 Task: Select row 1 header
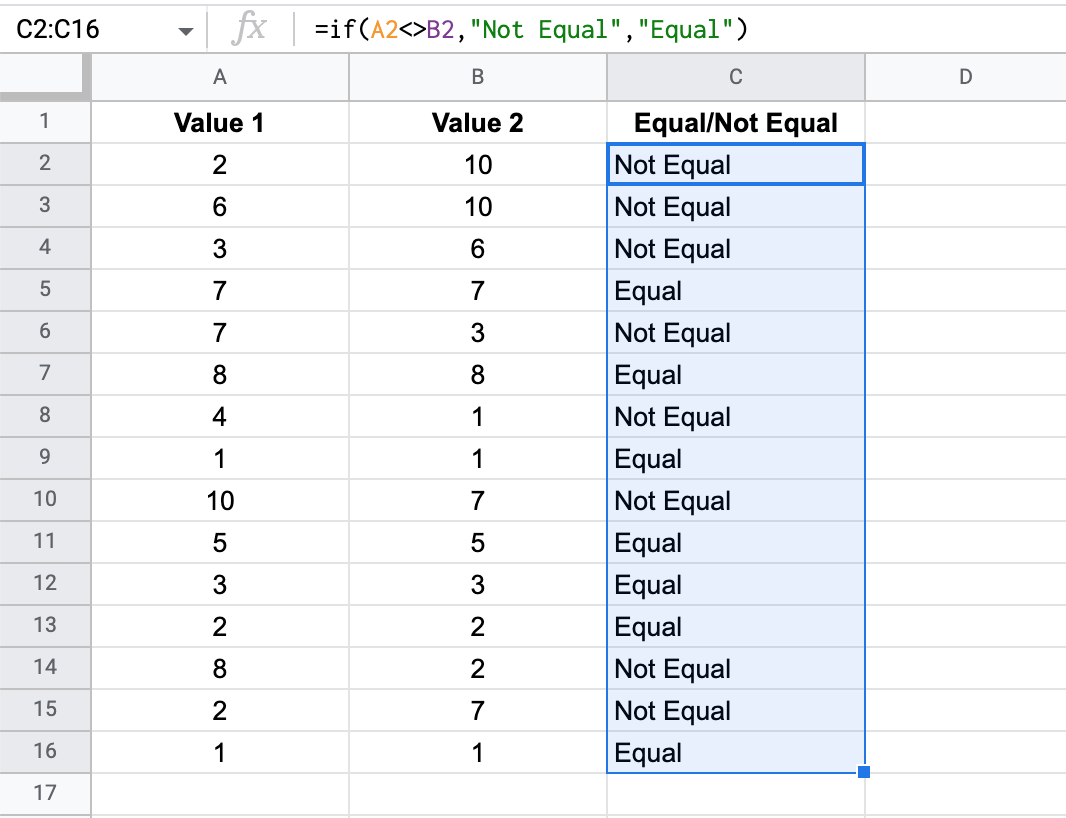pyautogui.click(x=45, y=122)
